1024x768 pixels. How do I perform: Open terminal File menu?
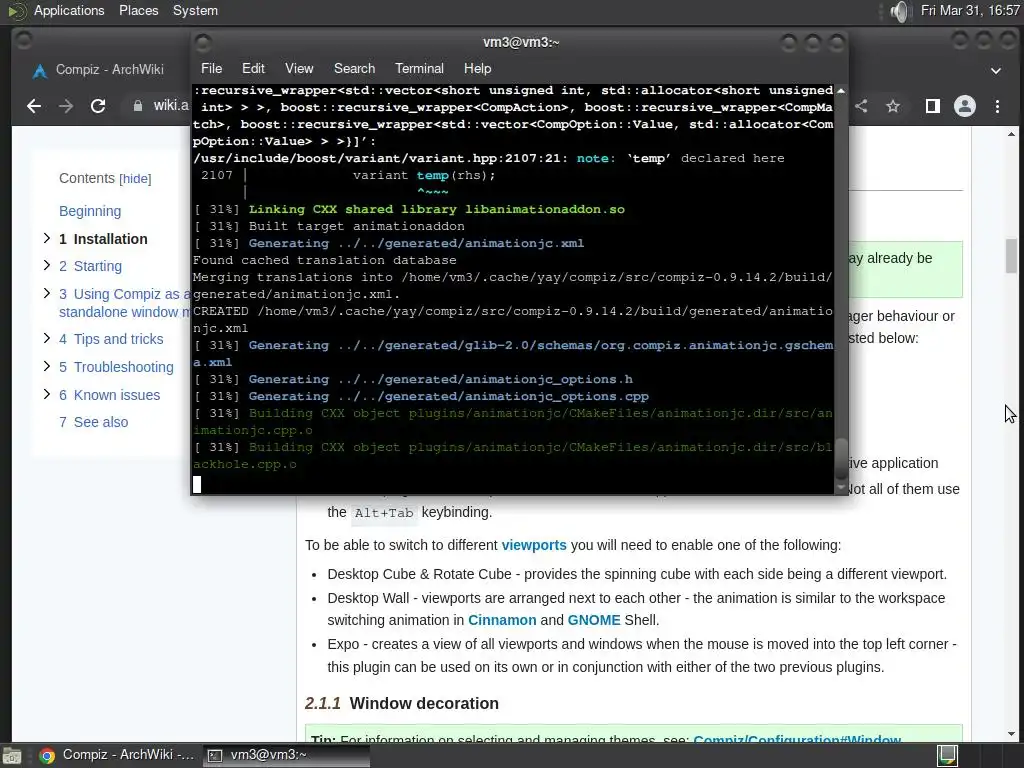click(212, 69)
